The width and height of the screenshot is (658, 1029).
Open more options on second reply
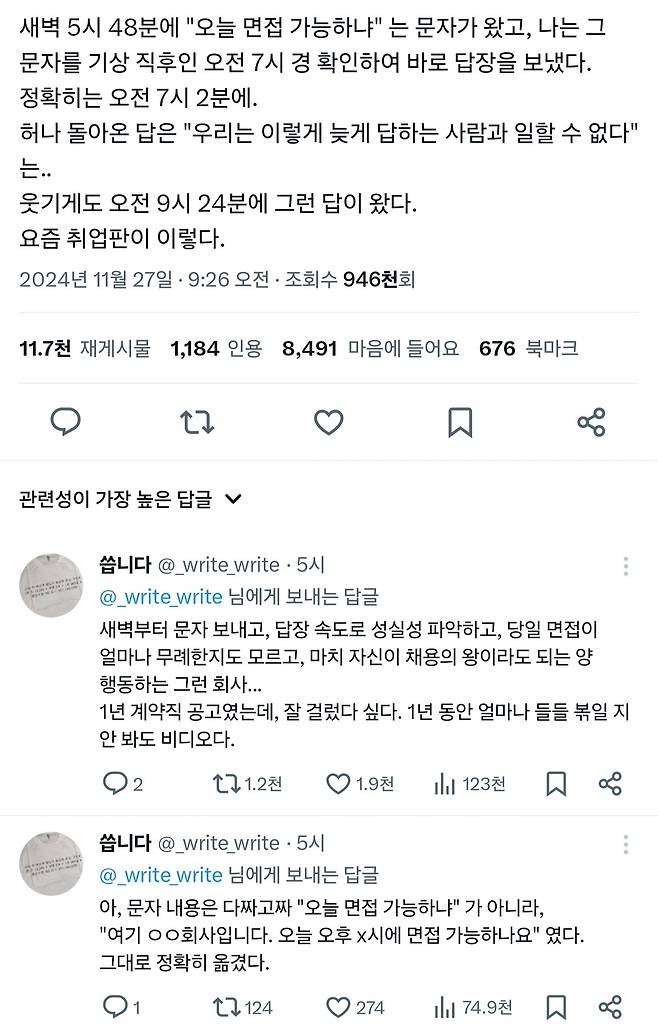[626, 845]
